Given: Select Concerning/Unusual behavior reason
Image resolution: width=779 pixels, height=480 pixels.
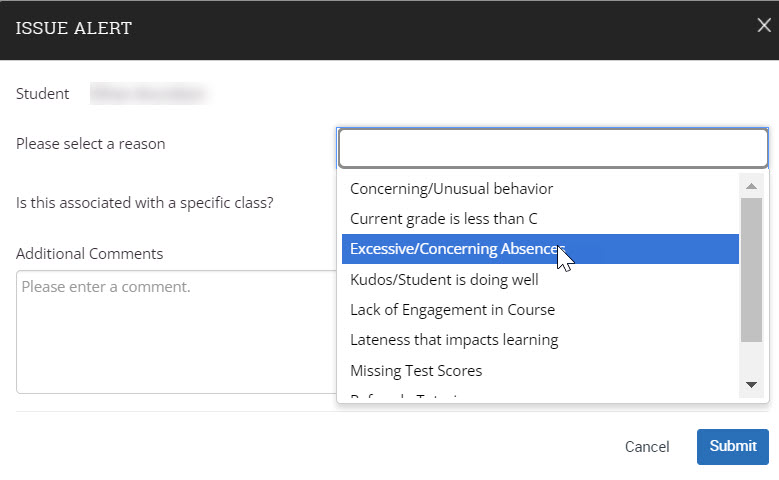Looking at the screenshot, I should (540, 189).
